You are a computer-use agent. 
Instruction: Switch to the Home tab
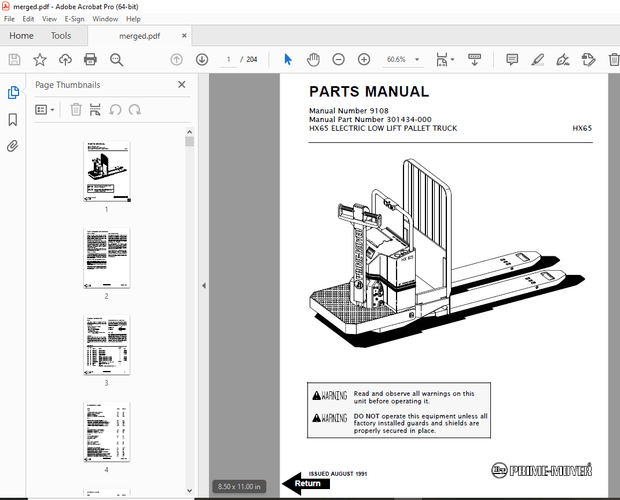tap(21, 36)
